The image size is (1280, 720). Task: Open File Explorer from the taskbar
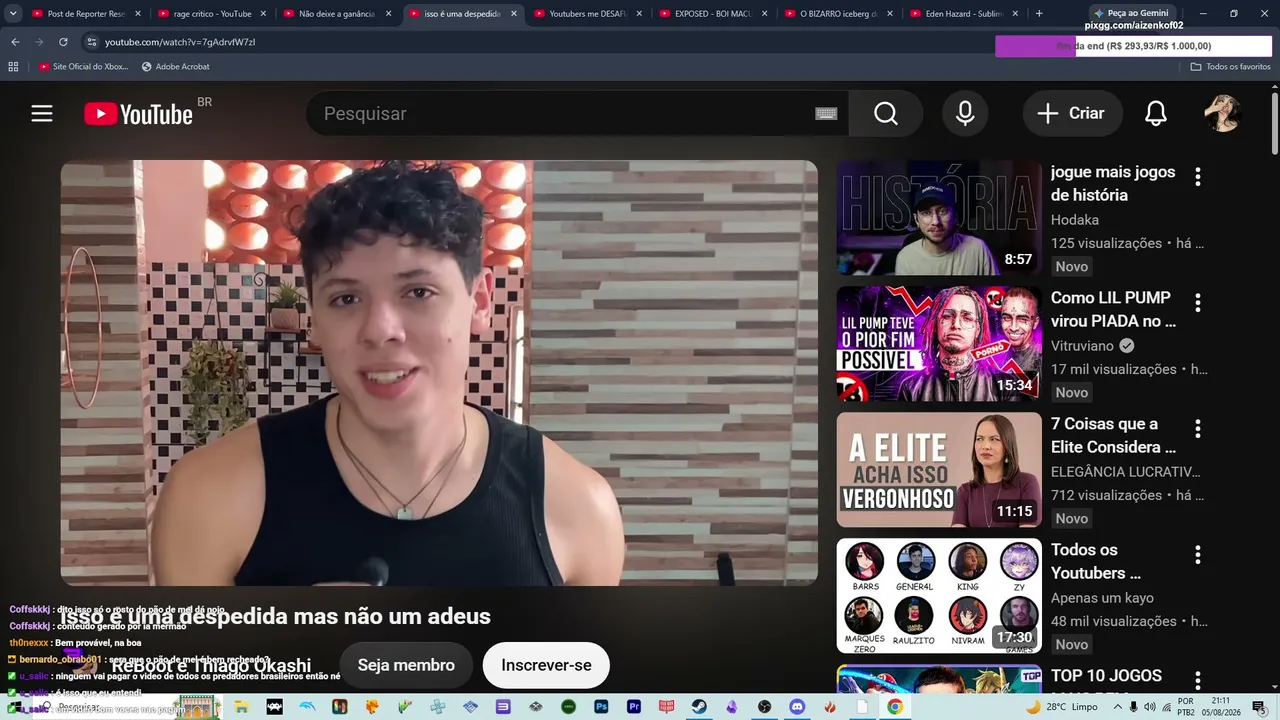coord(242,707)
